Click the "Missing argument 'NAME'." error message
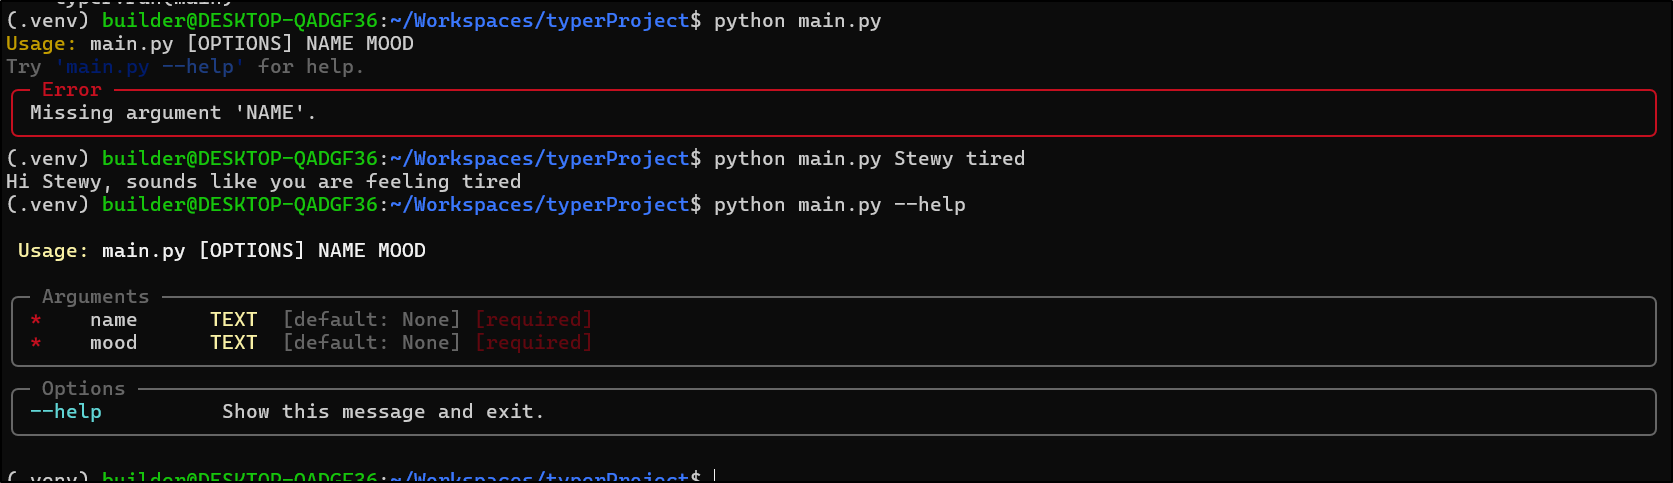 [173, 113]
